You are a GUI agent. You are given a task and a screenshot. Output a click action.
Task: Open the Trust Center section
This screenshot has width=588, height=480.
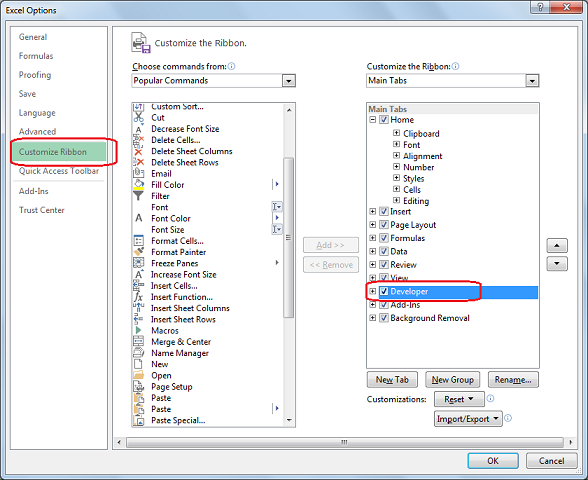[42, 210]
